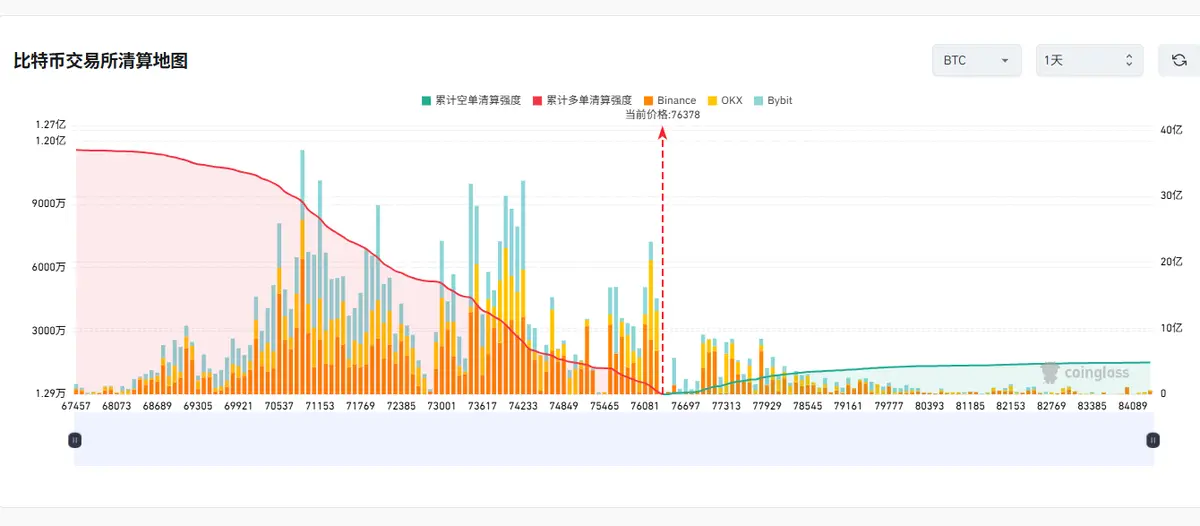
Task: Click the refresh icon button
Action: pos(1178,60)
